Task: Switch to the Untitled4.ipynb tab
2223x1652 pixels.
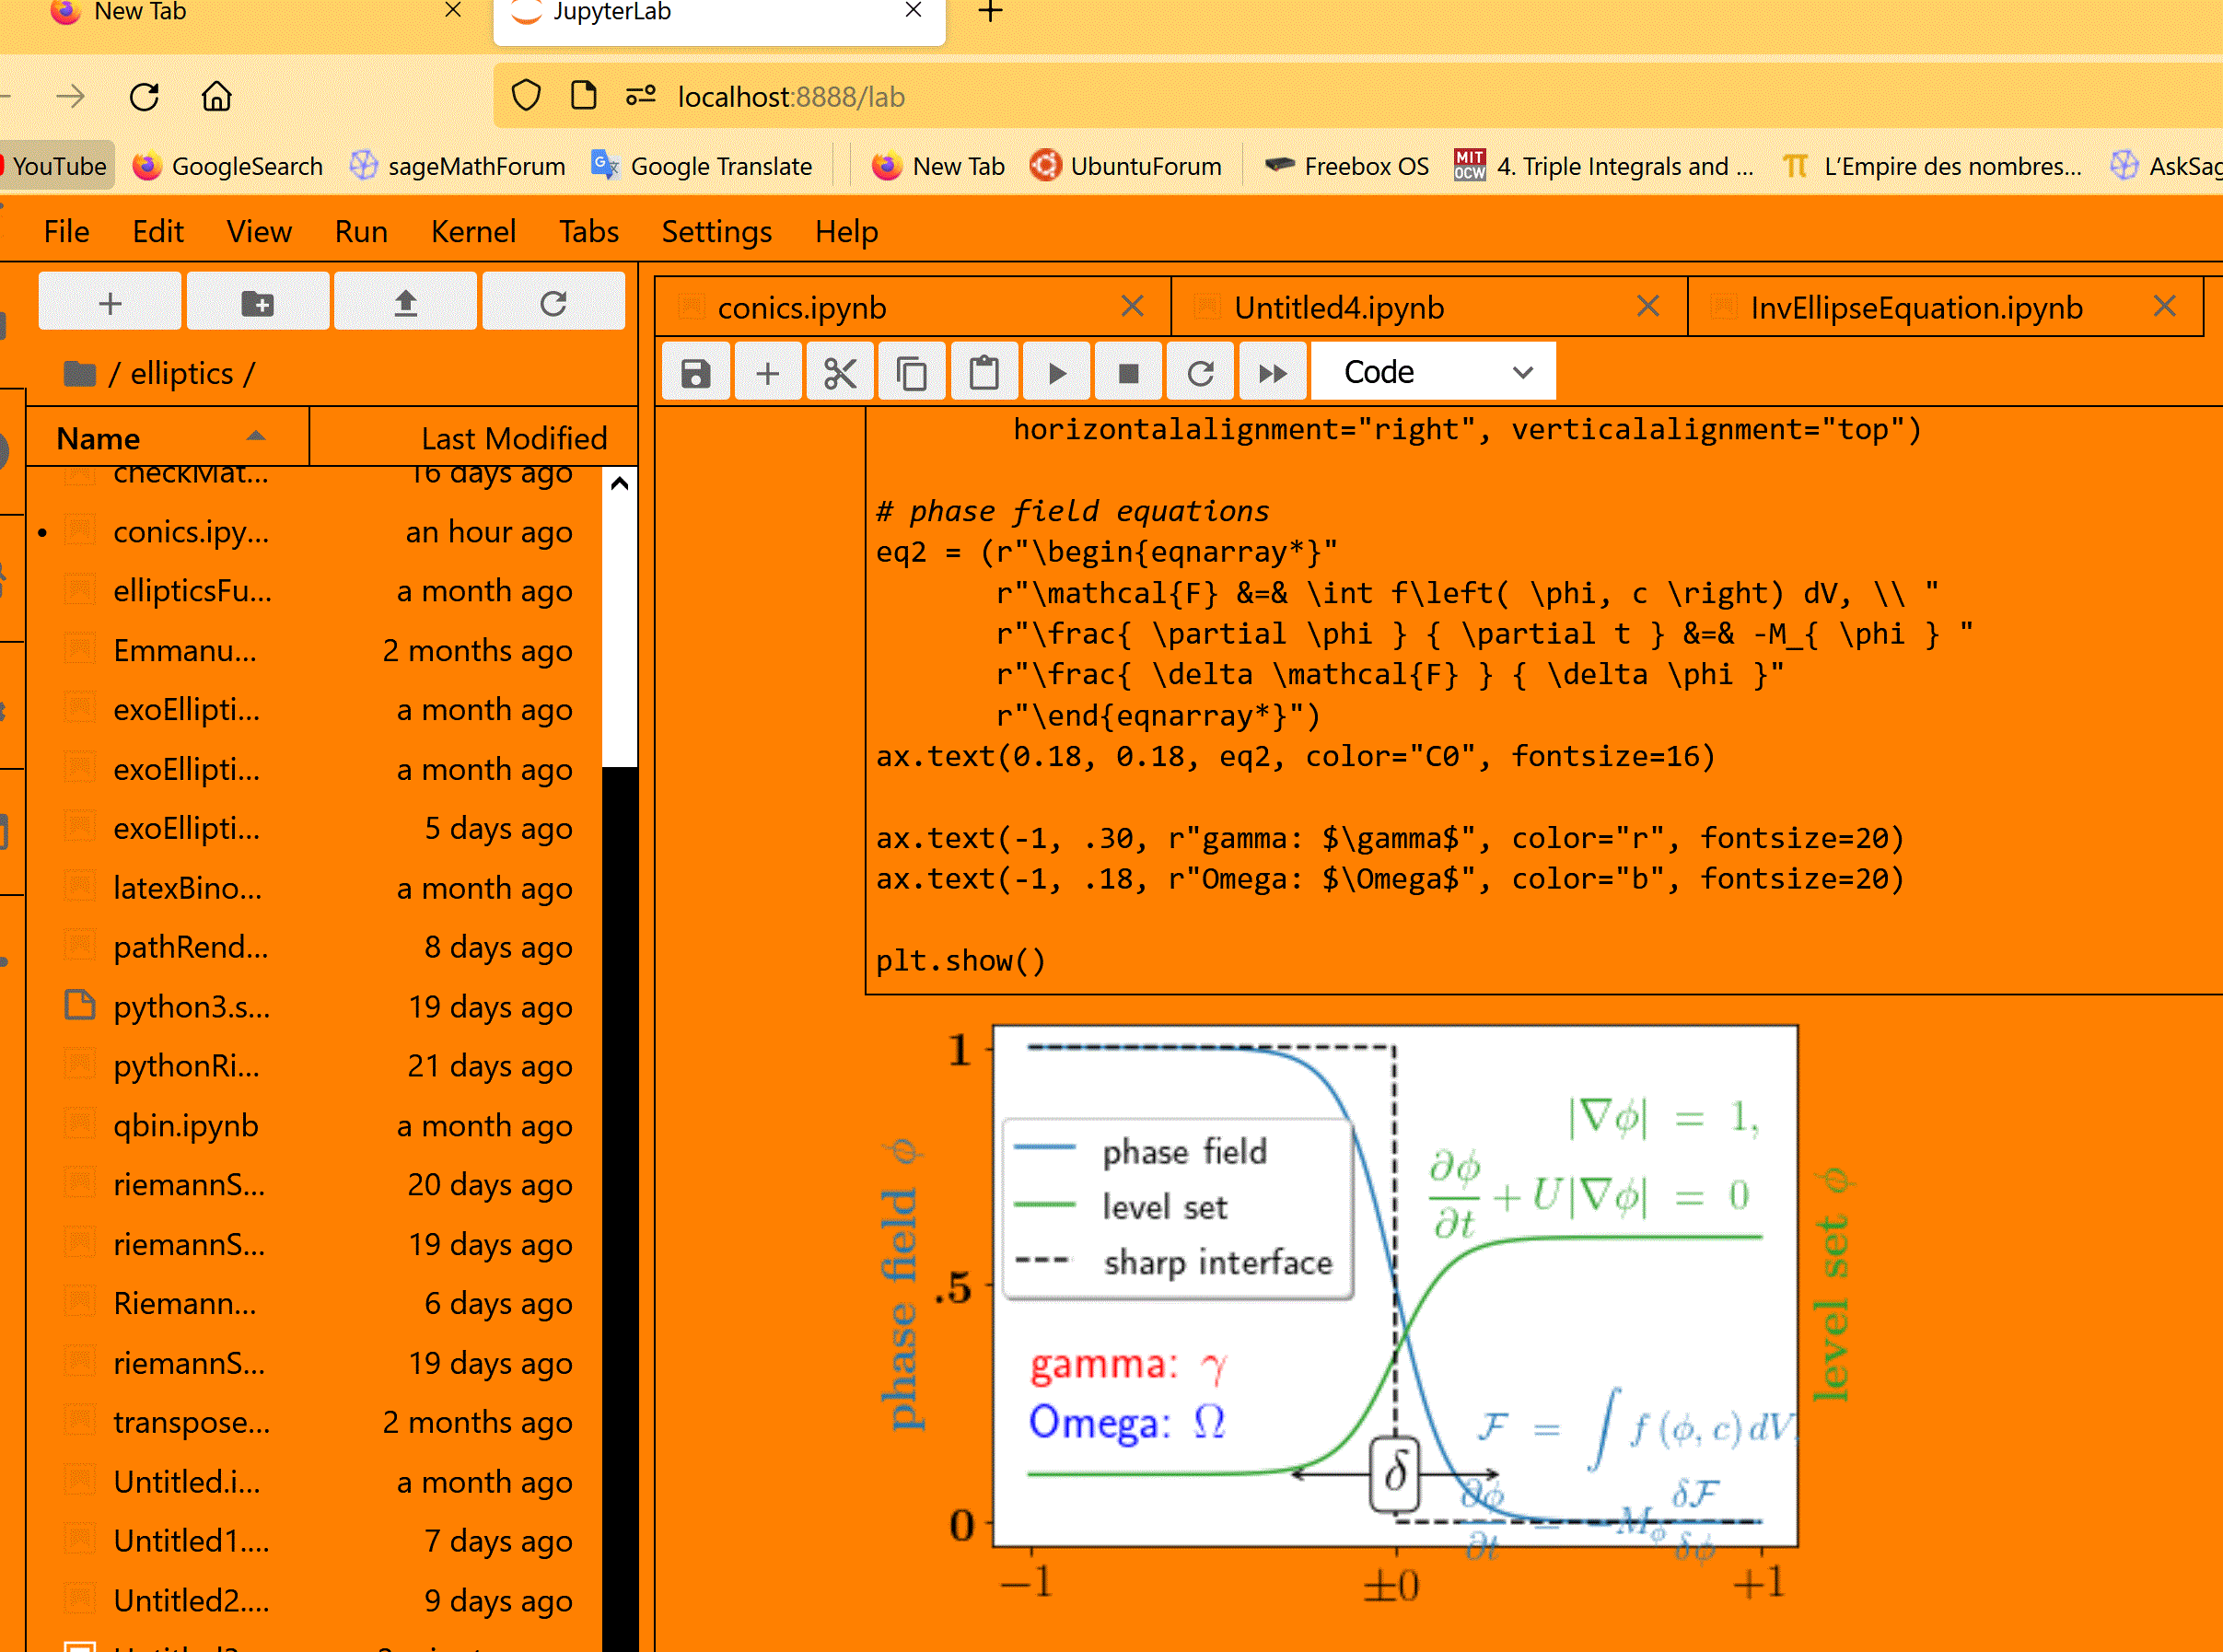Action: (1339, 307)
